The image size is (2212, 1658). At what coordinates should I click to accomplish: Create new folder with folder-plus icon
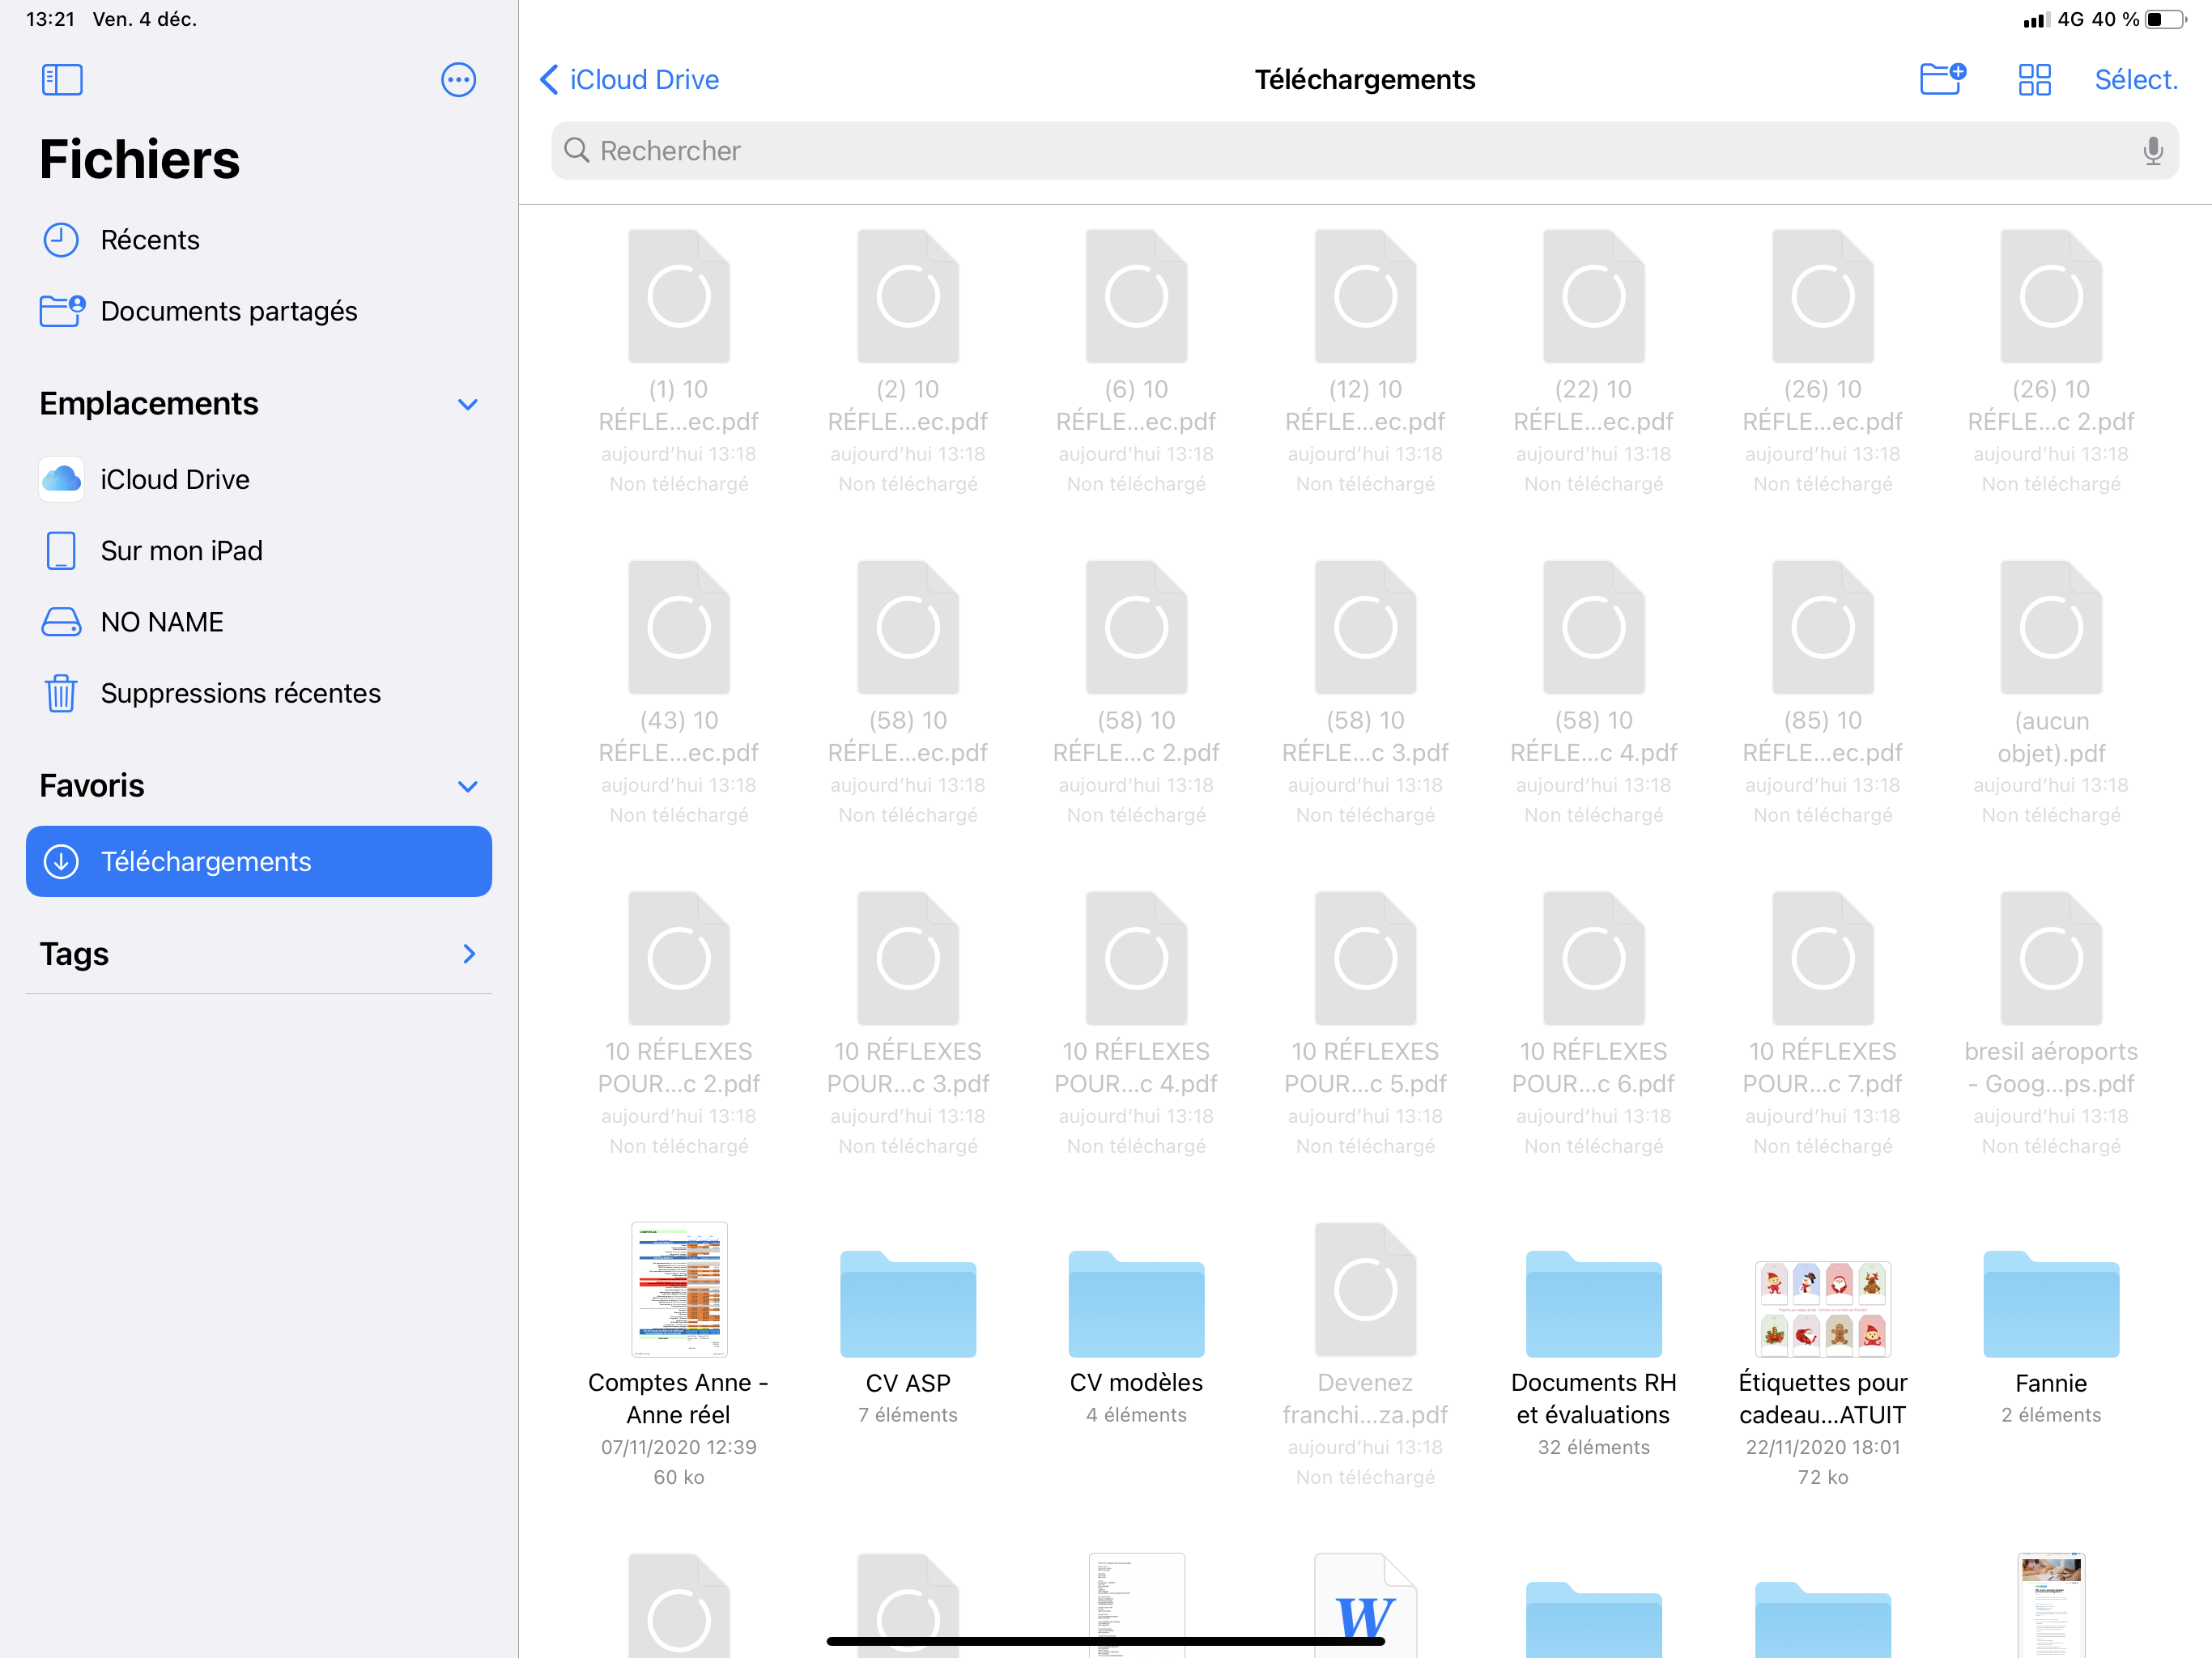pos(1942,79)
